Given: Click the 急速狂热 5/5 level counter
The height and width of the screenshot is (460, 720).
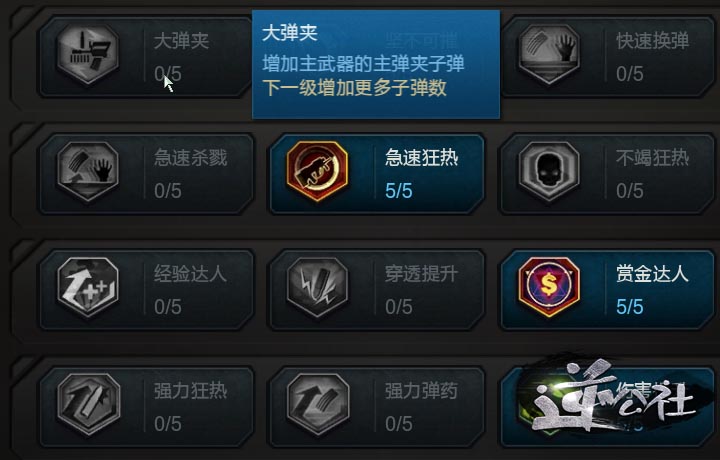Looking at the screenshot, I should 399,191.
